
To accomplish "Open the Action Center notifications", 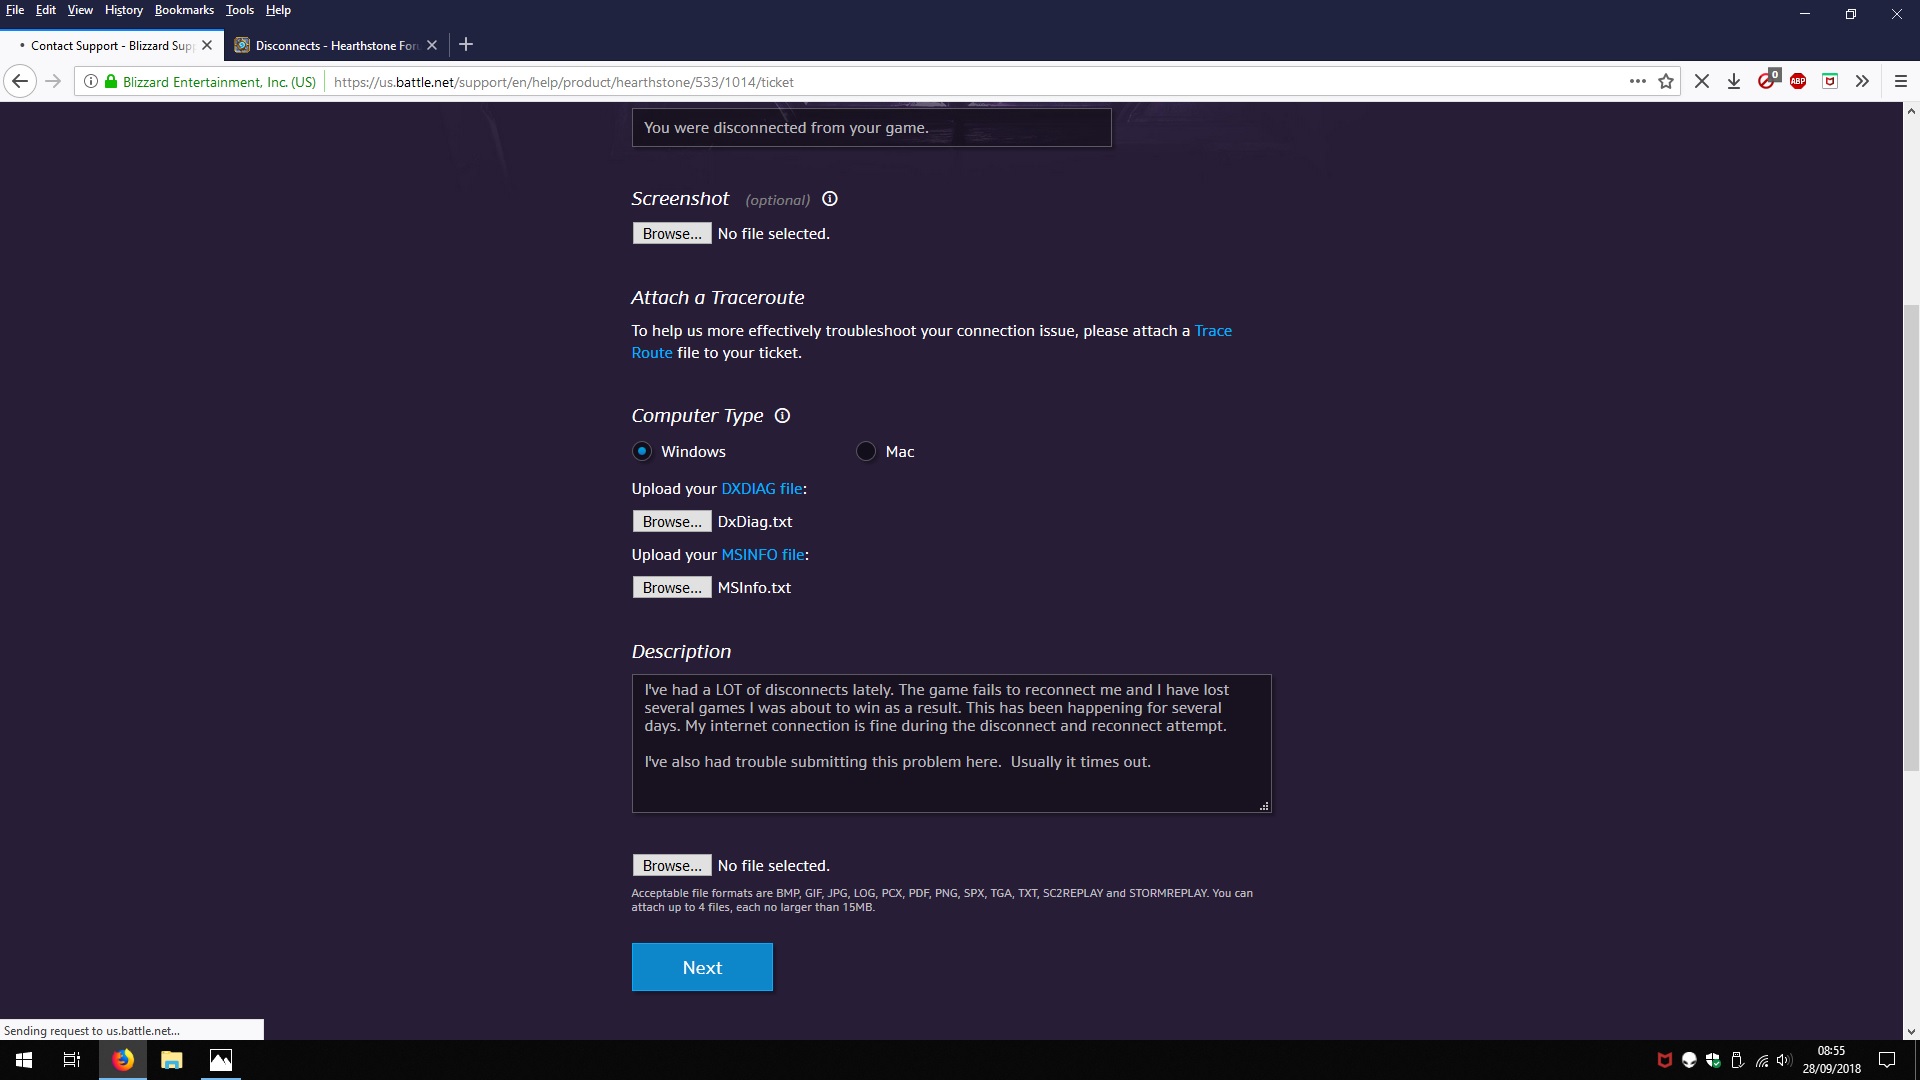I will coord(1887,1060).
